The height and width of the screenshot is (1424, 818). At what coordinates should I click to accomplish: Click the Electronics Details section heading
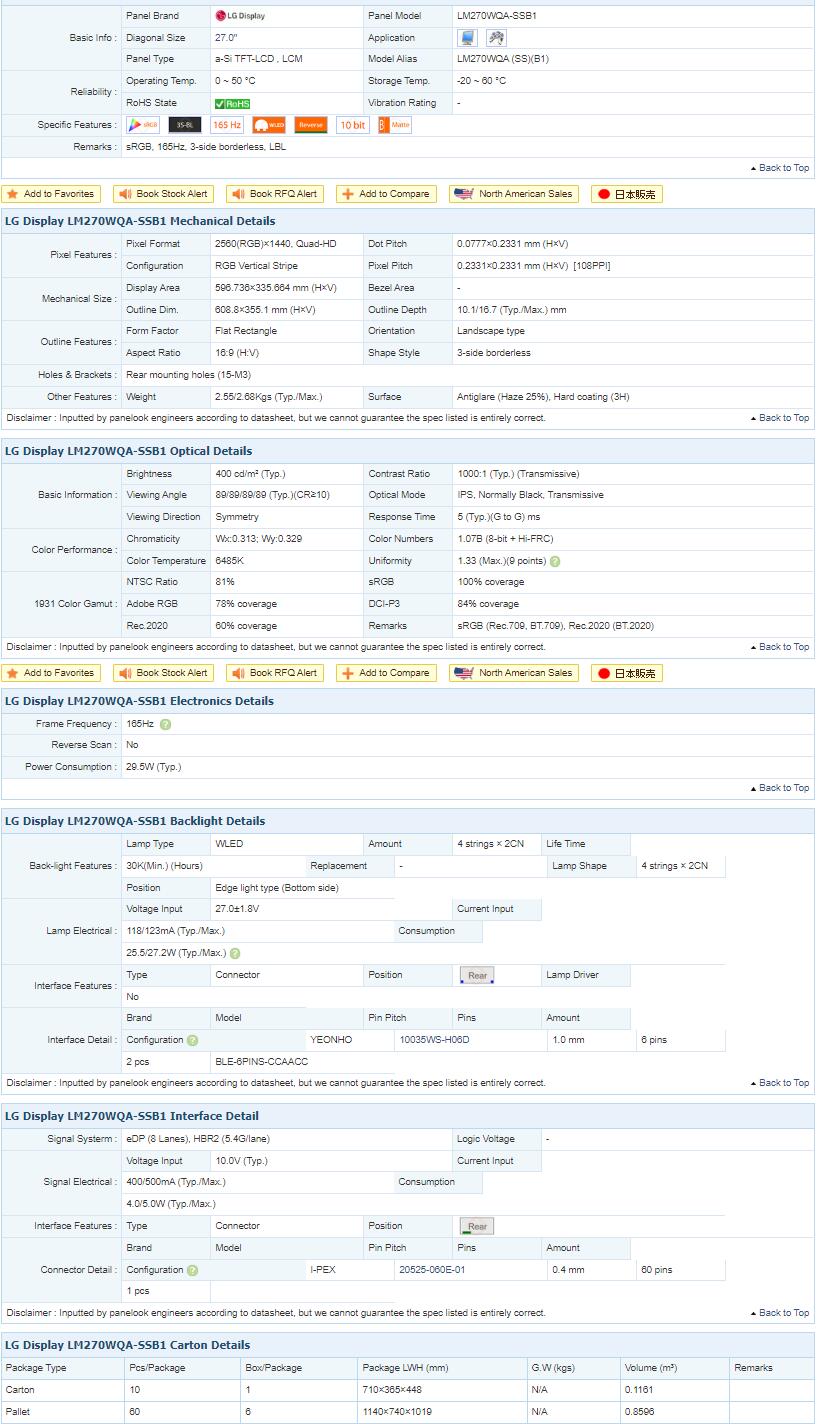pos(139,701)
